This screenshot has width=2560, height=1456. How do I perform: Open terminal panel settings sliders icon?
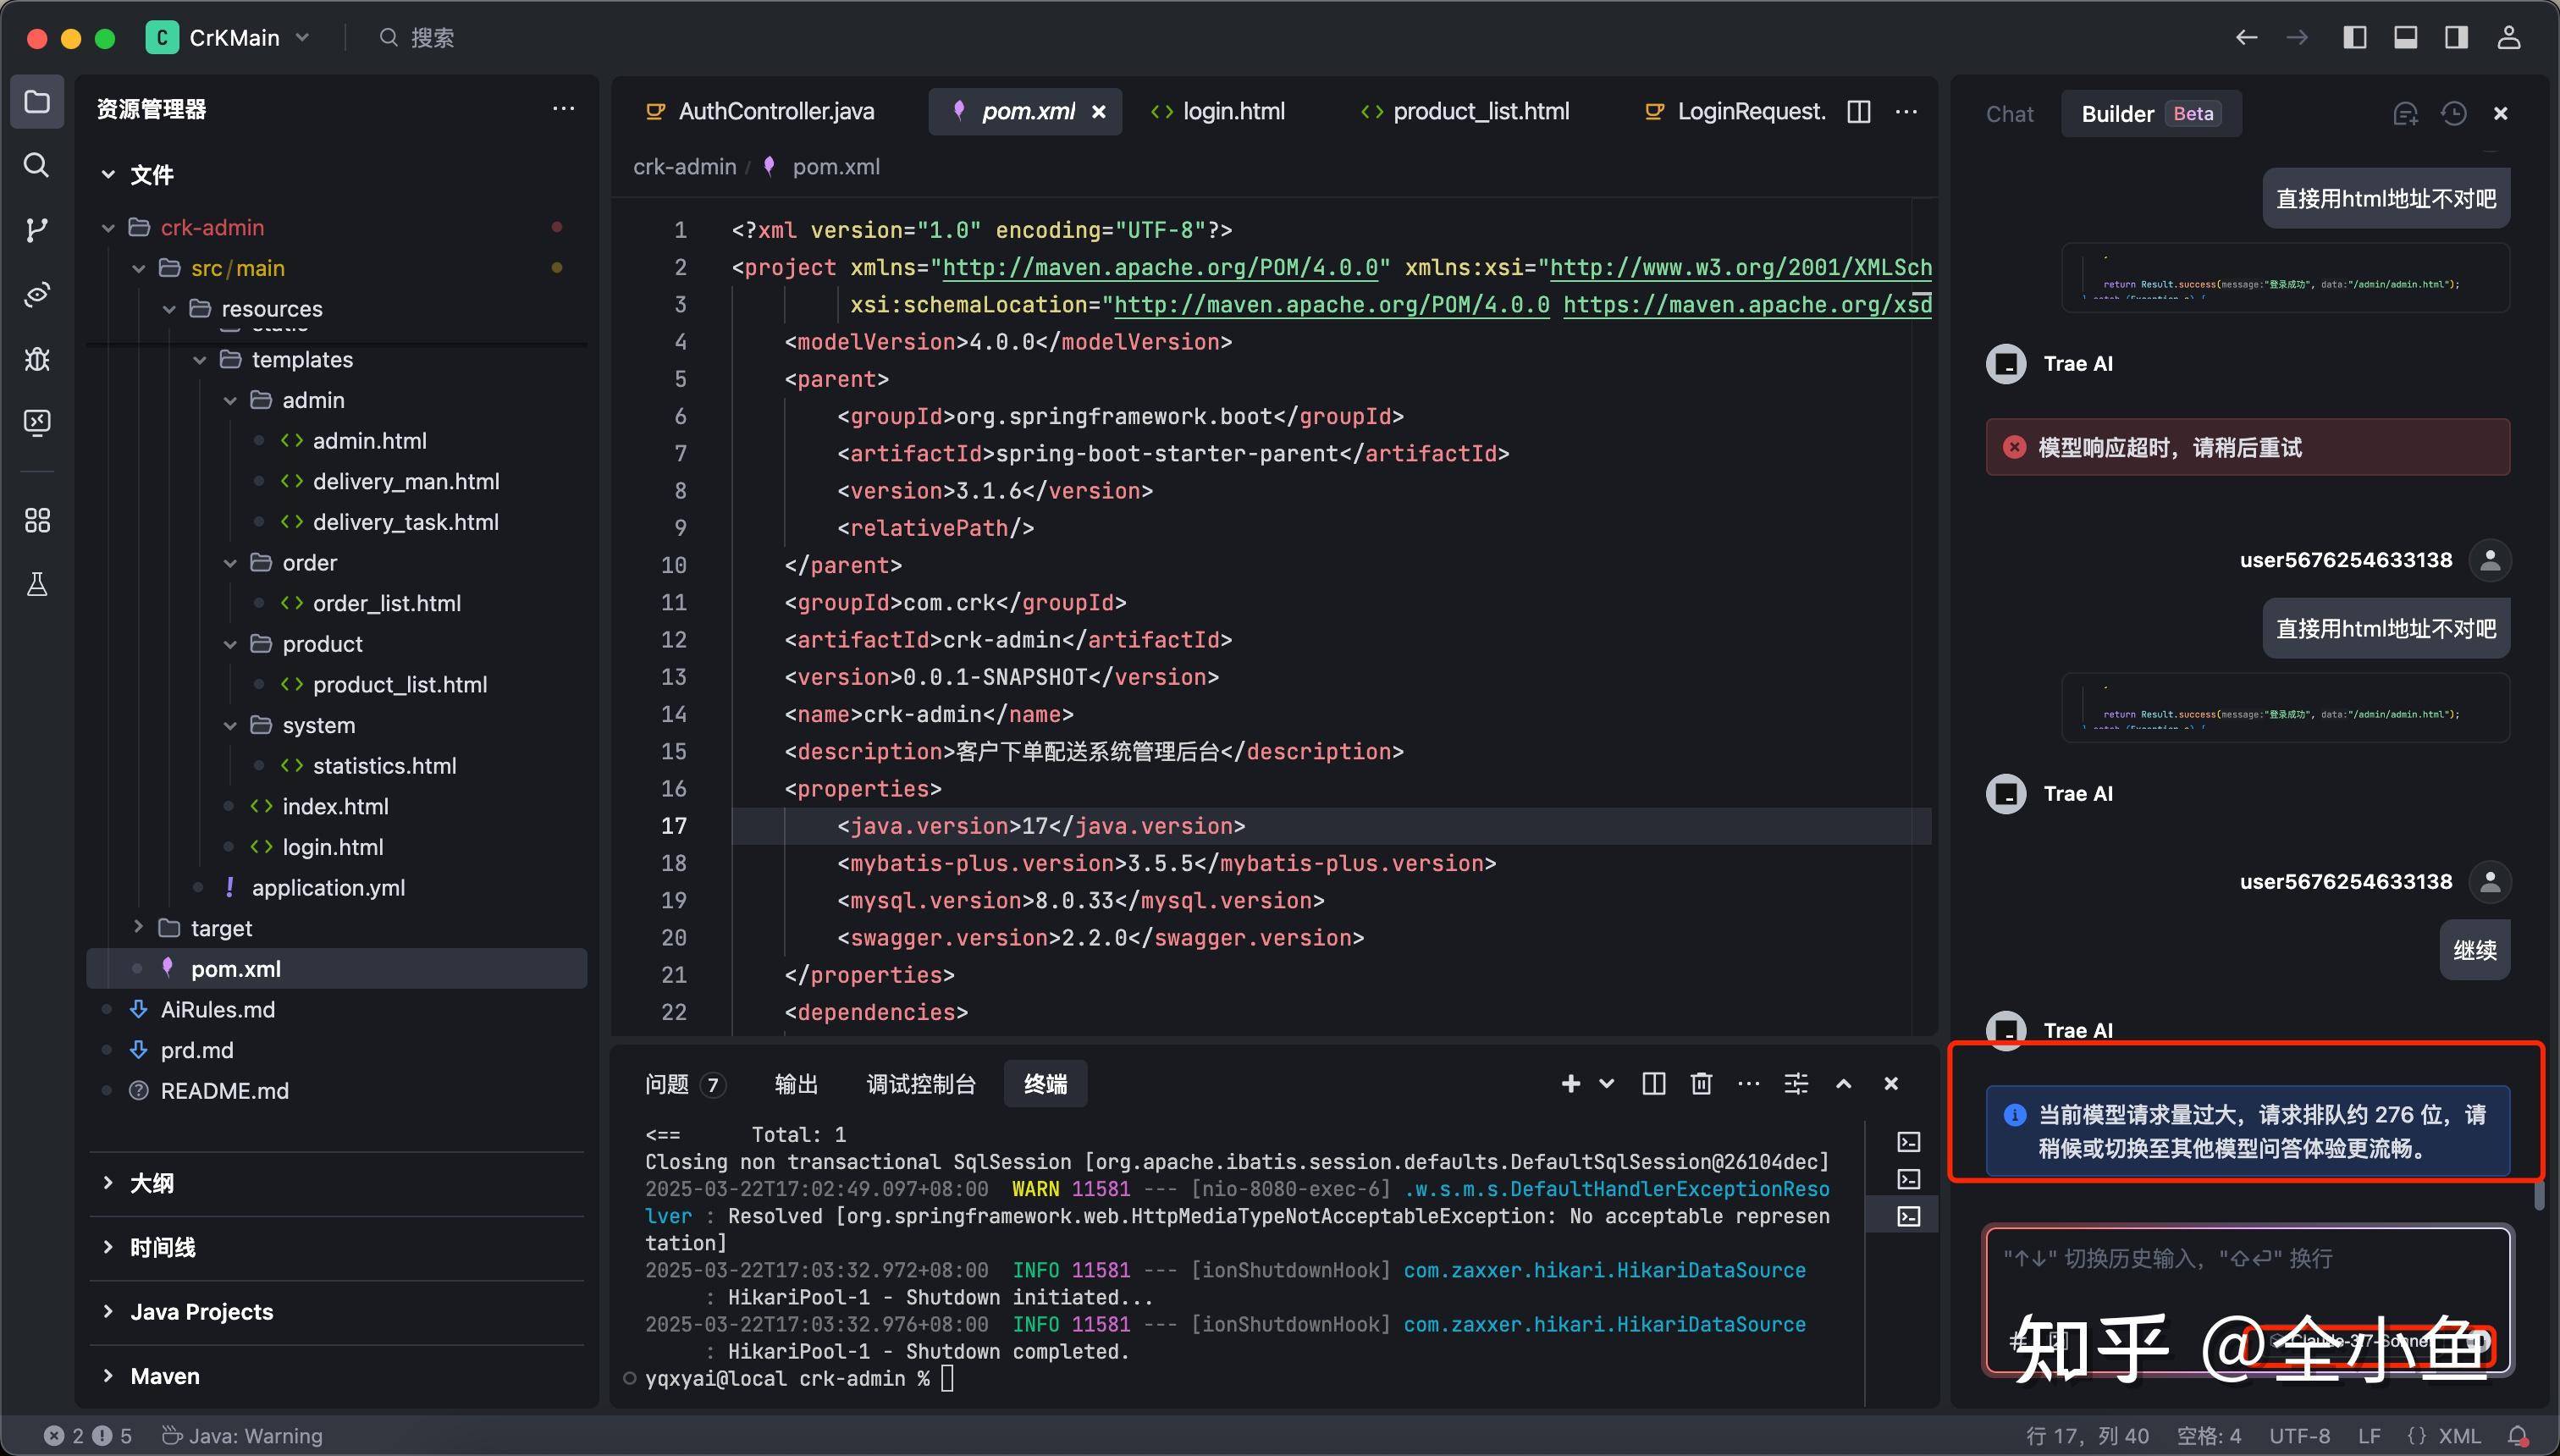(1796, 1083)
